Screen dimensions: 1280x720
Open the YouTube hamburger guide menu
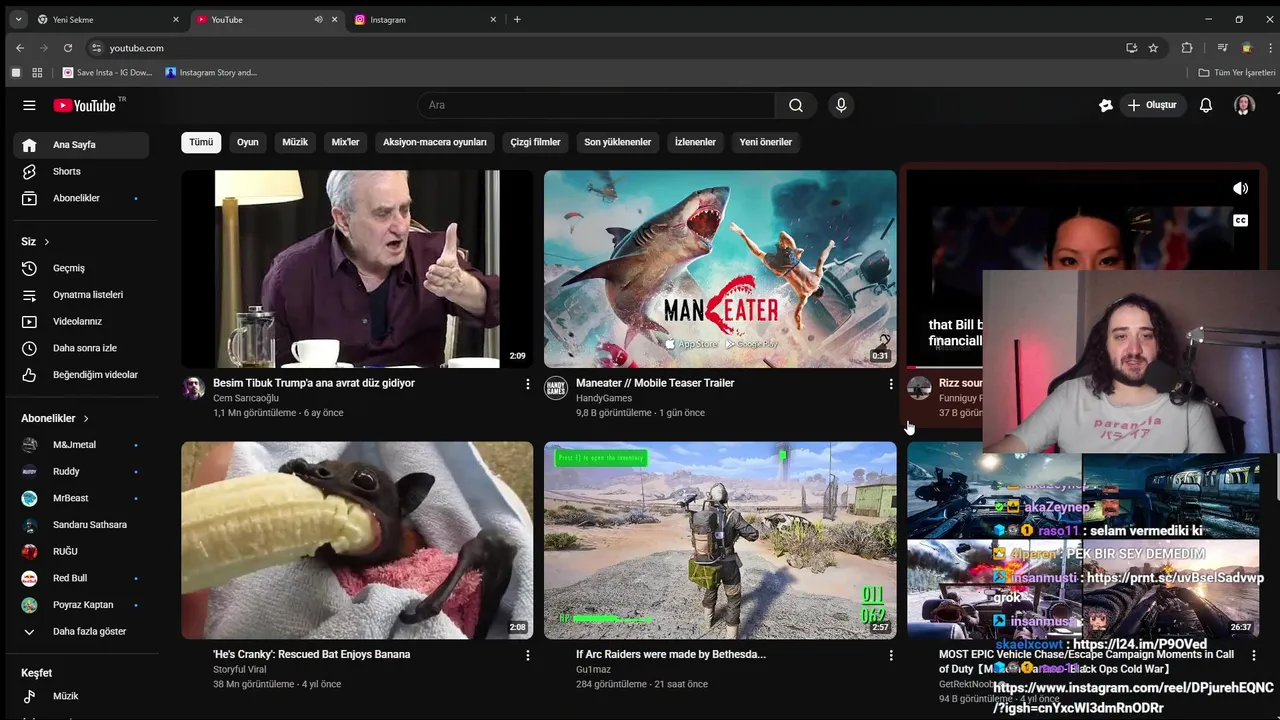coord(29,105)
